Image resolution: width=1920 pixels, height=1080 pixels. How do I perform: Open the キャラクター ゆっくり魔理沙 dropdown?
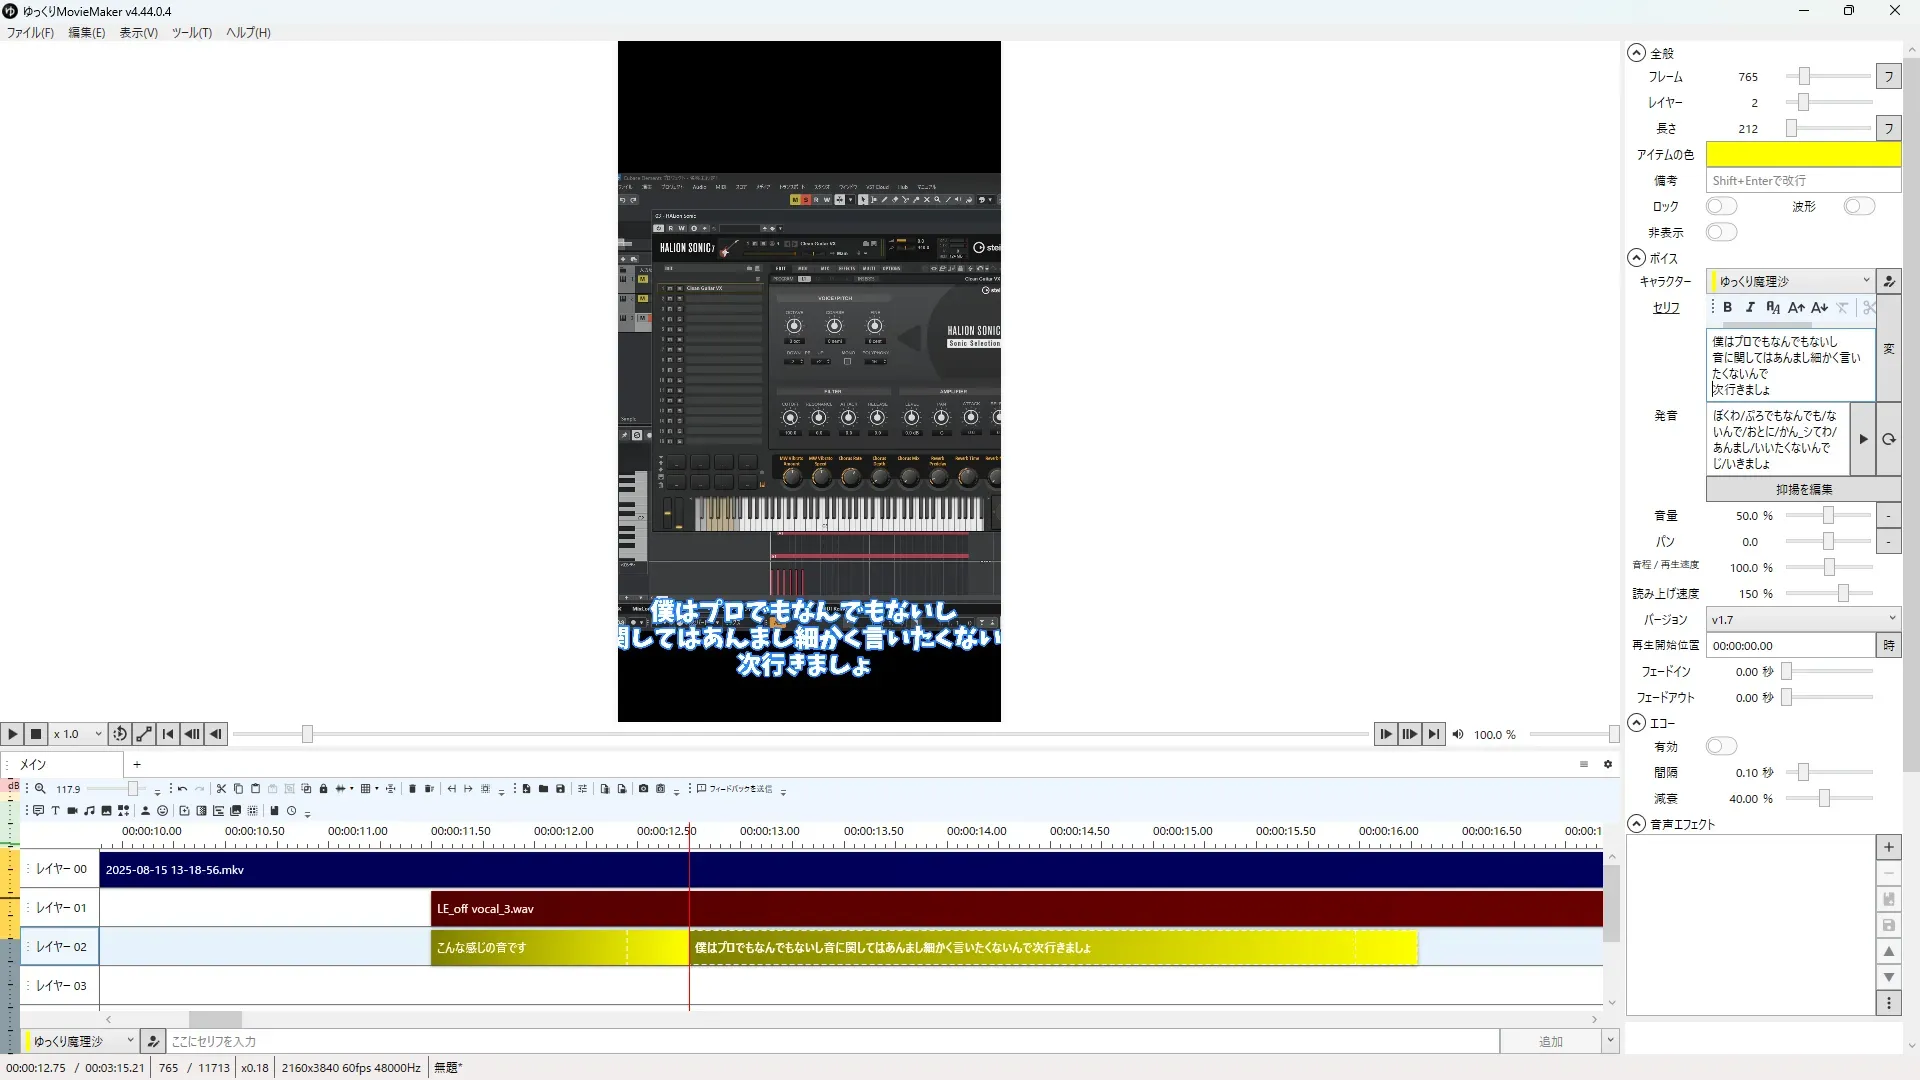click(1791, 281)
